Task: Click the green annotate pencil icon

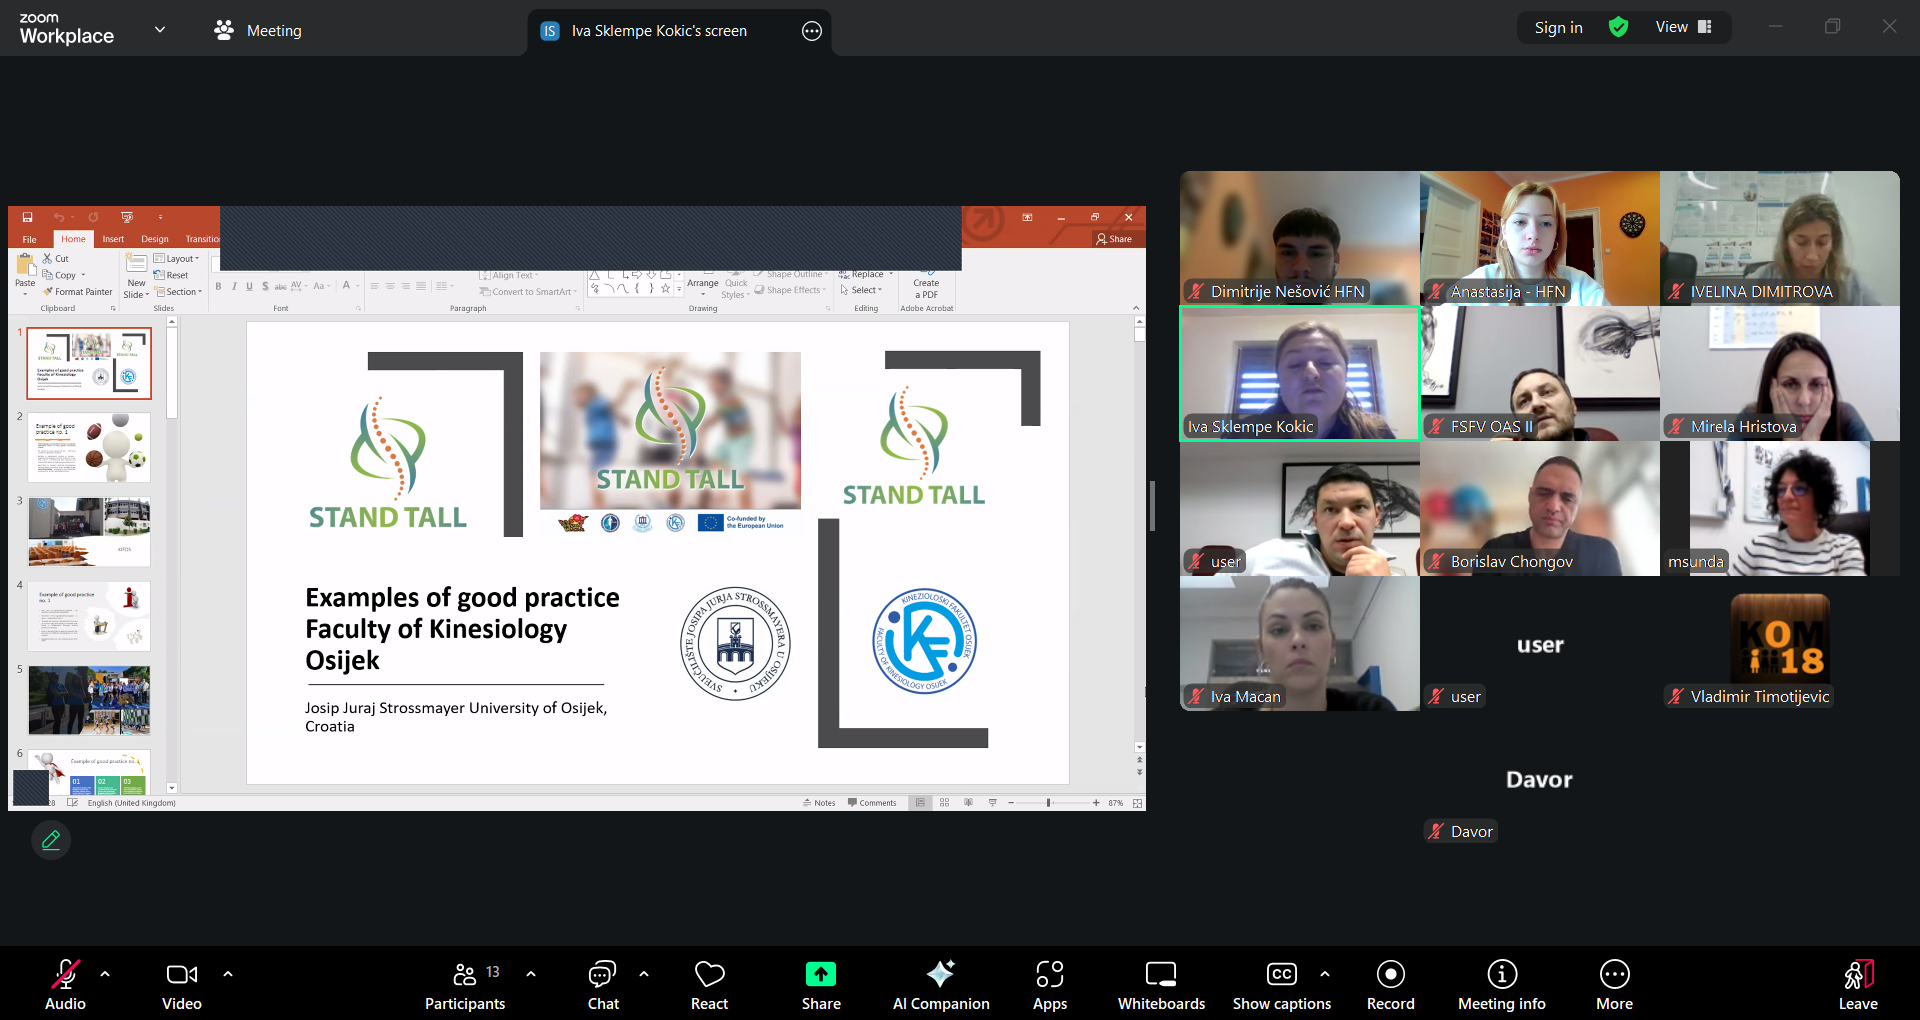Action: (51, 840)
